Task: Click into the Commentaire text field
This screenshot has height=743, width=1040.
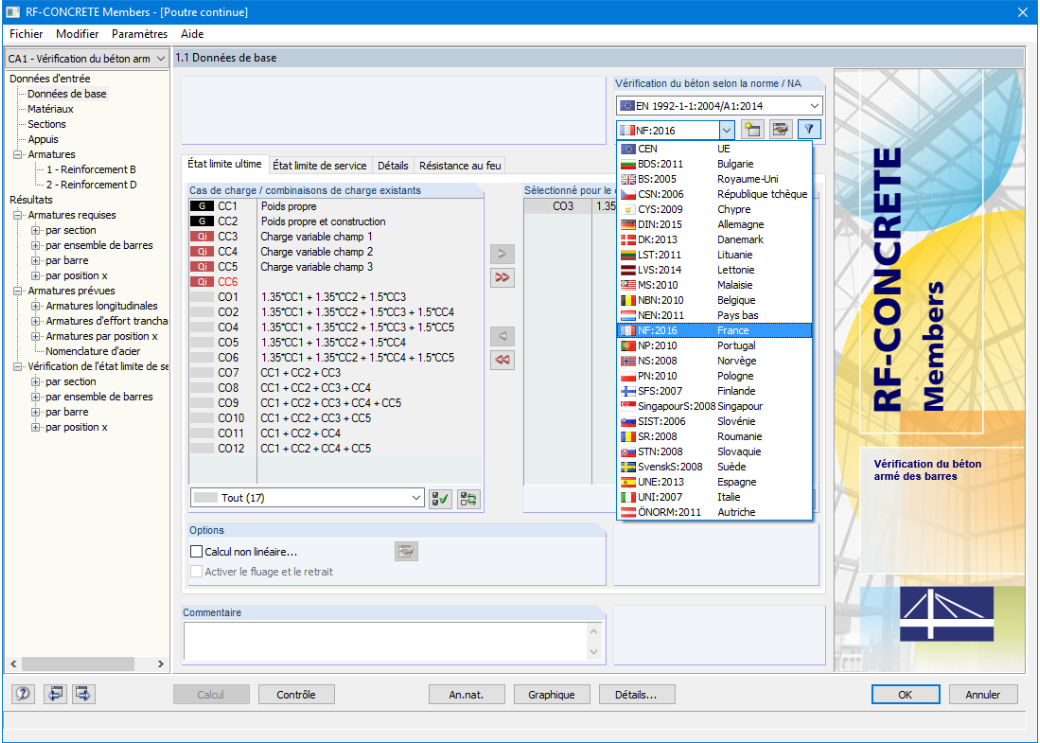Action: pyautogui.click(x=385, y=642)
